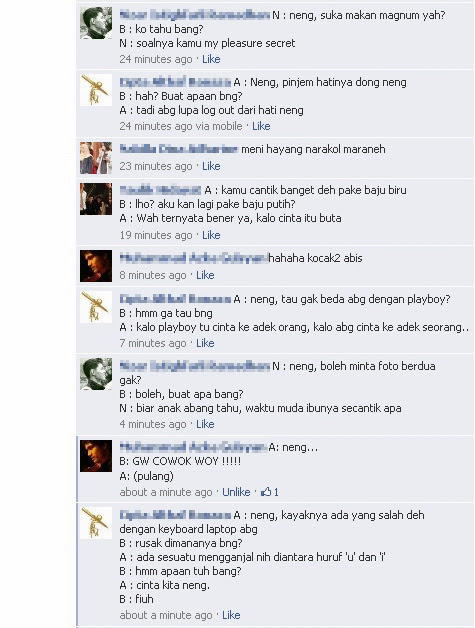Unlike the 'GW COWOK WOY' comment
The width and height of the screenshot is (475, 628).
tap(236, 492)
